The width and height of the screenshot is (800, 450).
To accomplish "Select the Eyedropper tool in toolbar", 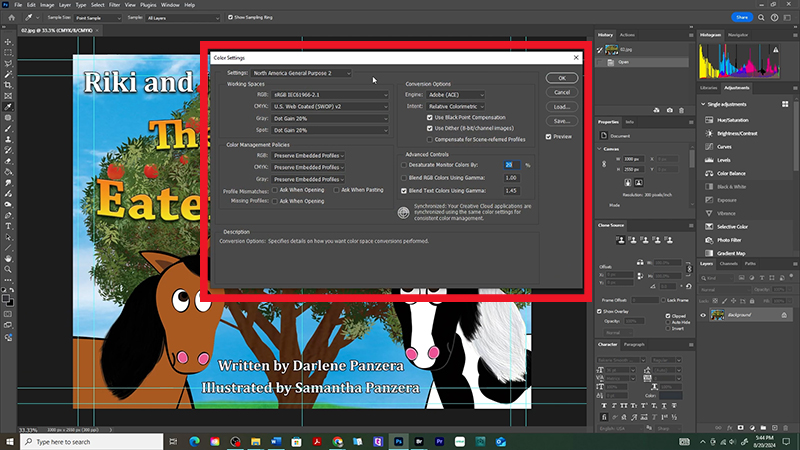I will [8, 107].
